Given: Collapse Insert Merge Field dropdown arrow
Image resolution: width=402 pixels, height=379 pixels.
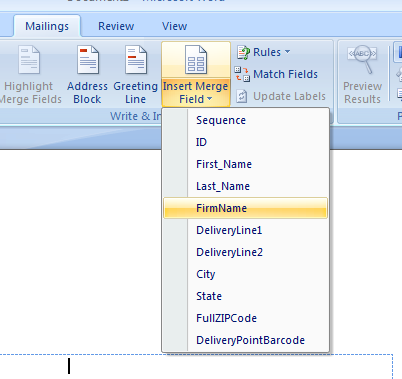Looking at the screenshot, I should 209,99.
